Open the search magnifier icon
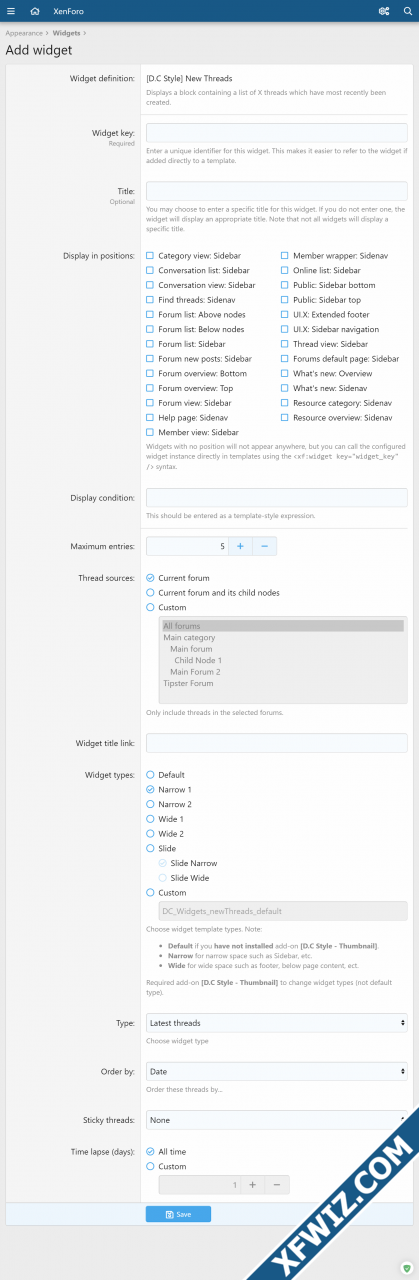 [x=407, y=11]
